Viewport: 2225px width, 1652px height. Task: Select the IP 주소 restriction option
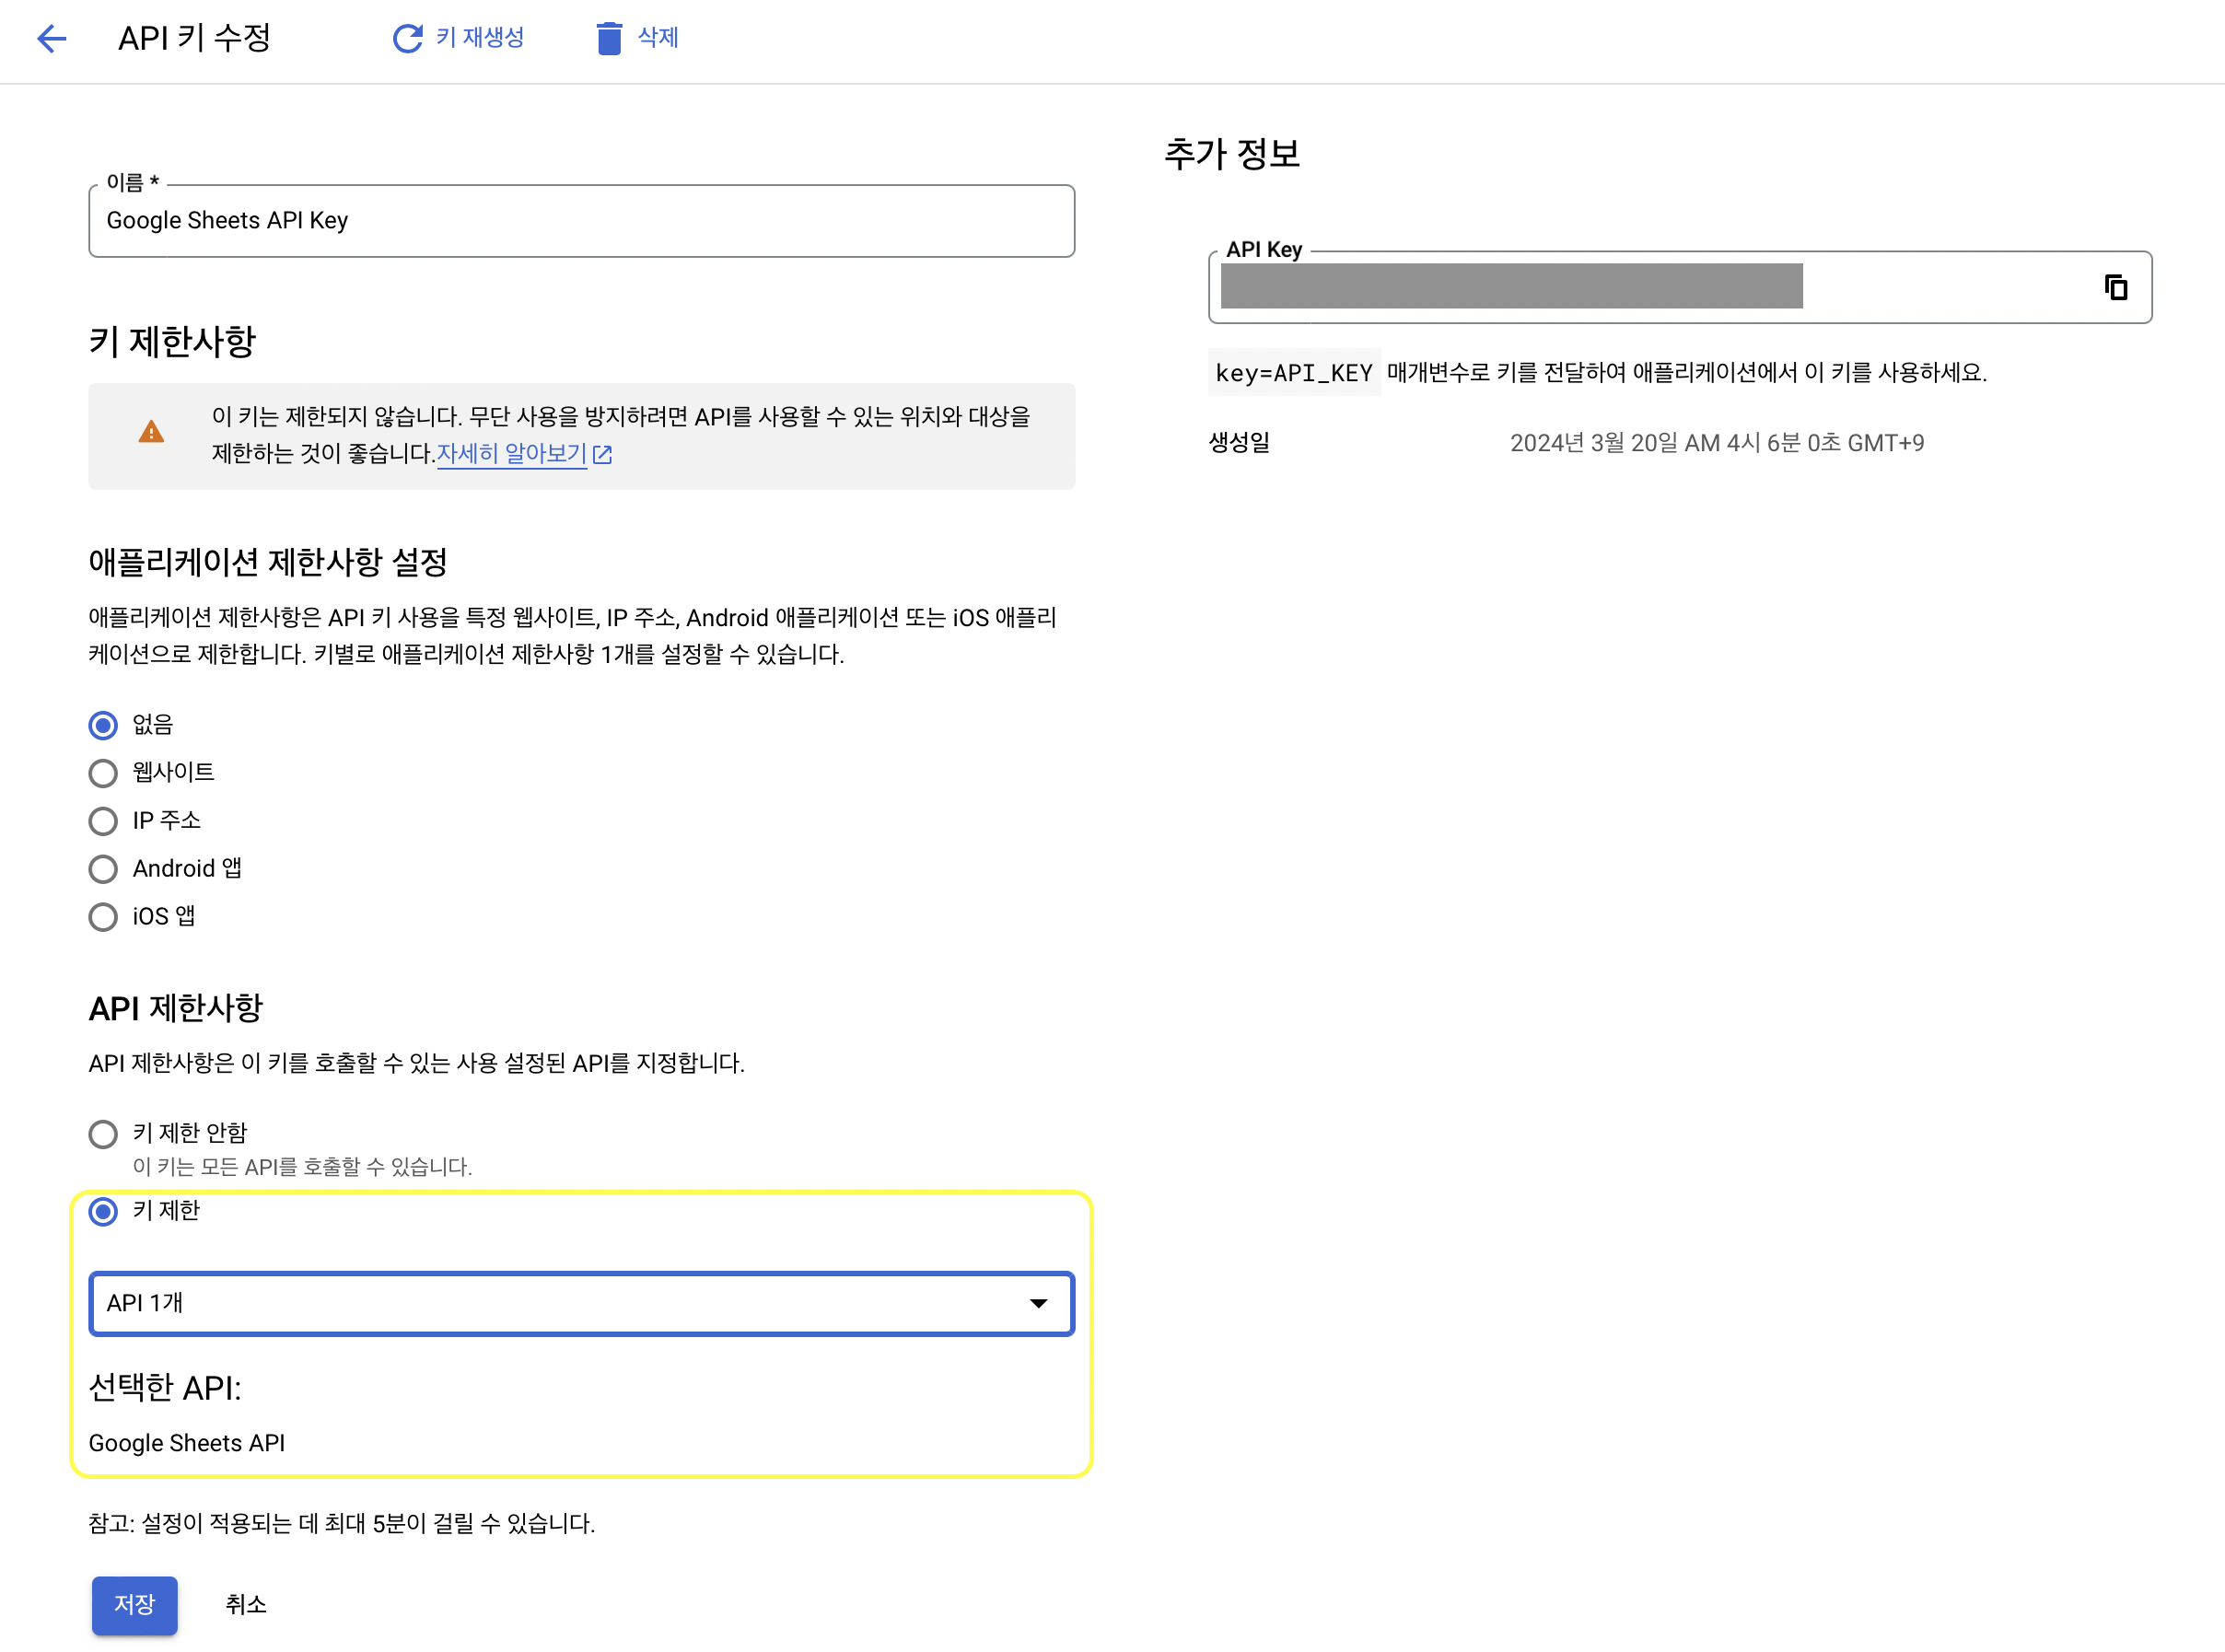pyautogui.click(x=103, y=821)
